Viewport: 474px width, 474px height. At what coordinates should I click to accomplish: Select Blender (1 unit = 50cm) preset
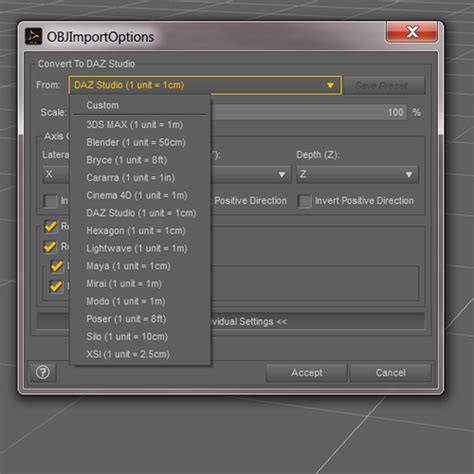(x=140, y=142)
